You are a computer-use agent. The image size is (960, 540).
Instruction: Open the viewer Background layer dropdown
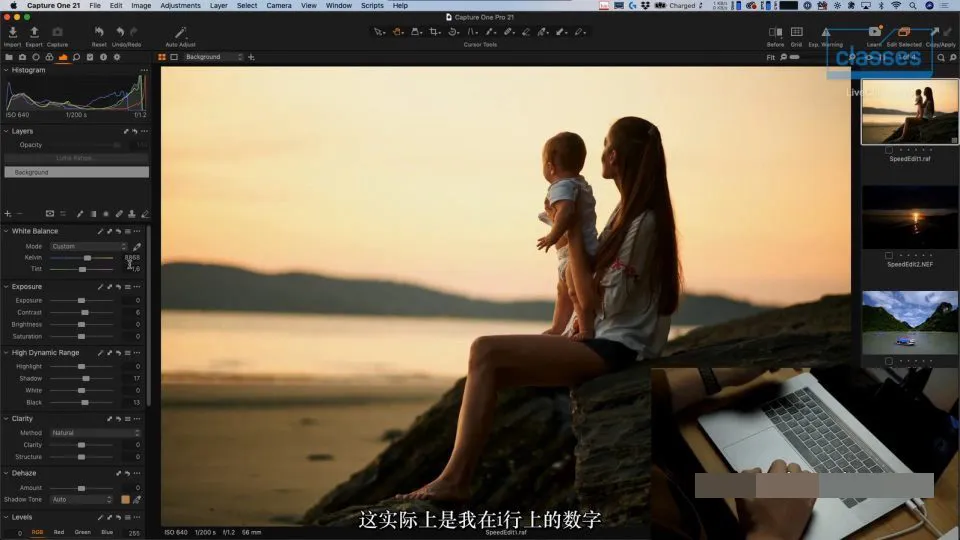(x=213, y=57)
